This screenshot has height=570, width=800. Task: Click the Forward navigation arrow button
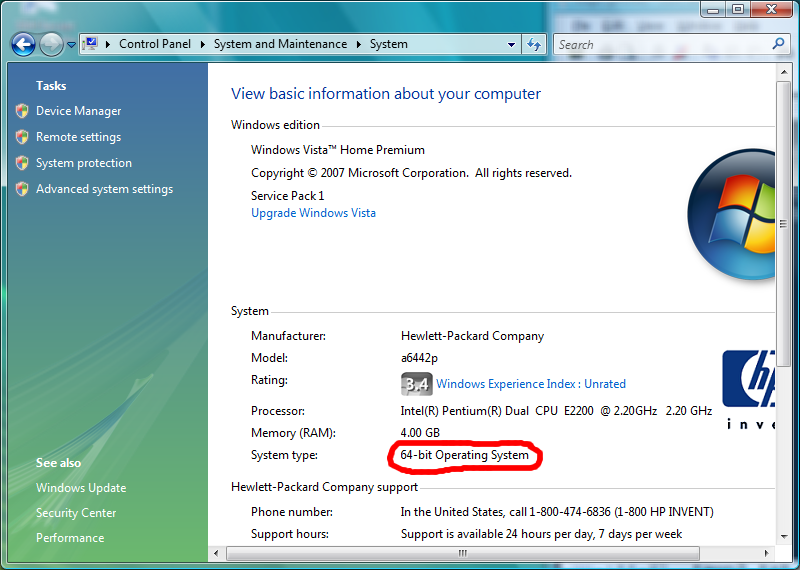pyautogui.click(x=51, y=44)
